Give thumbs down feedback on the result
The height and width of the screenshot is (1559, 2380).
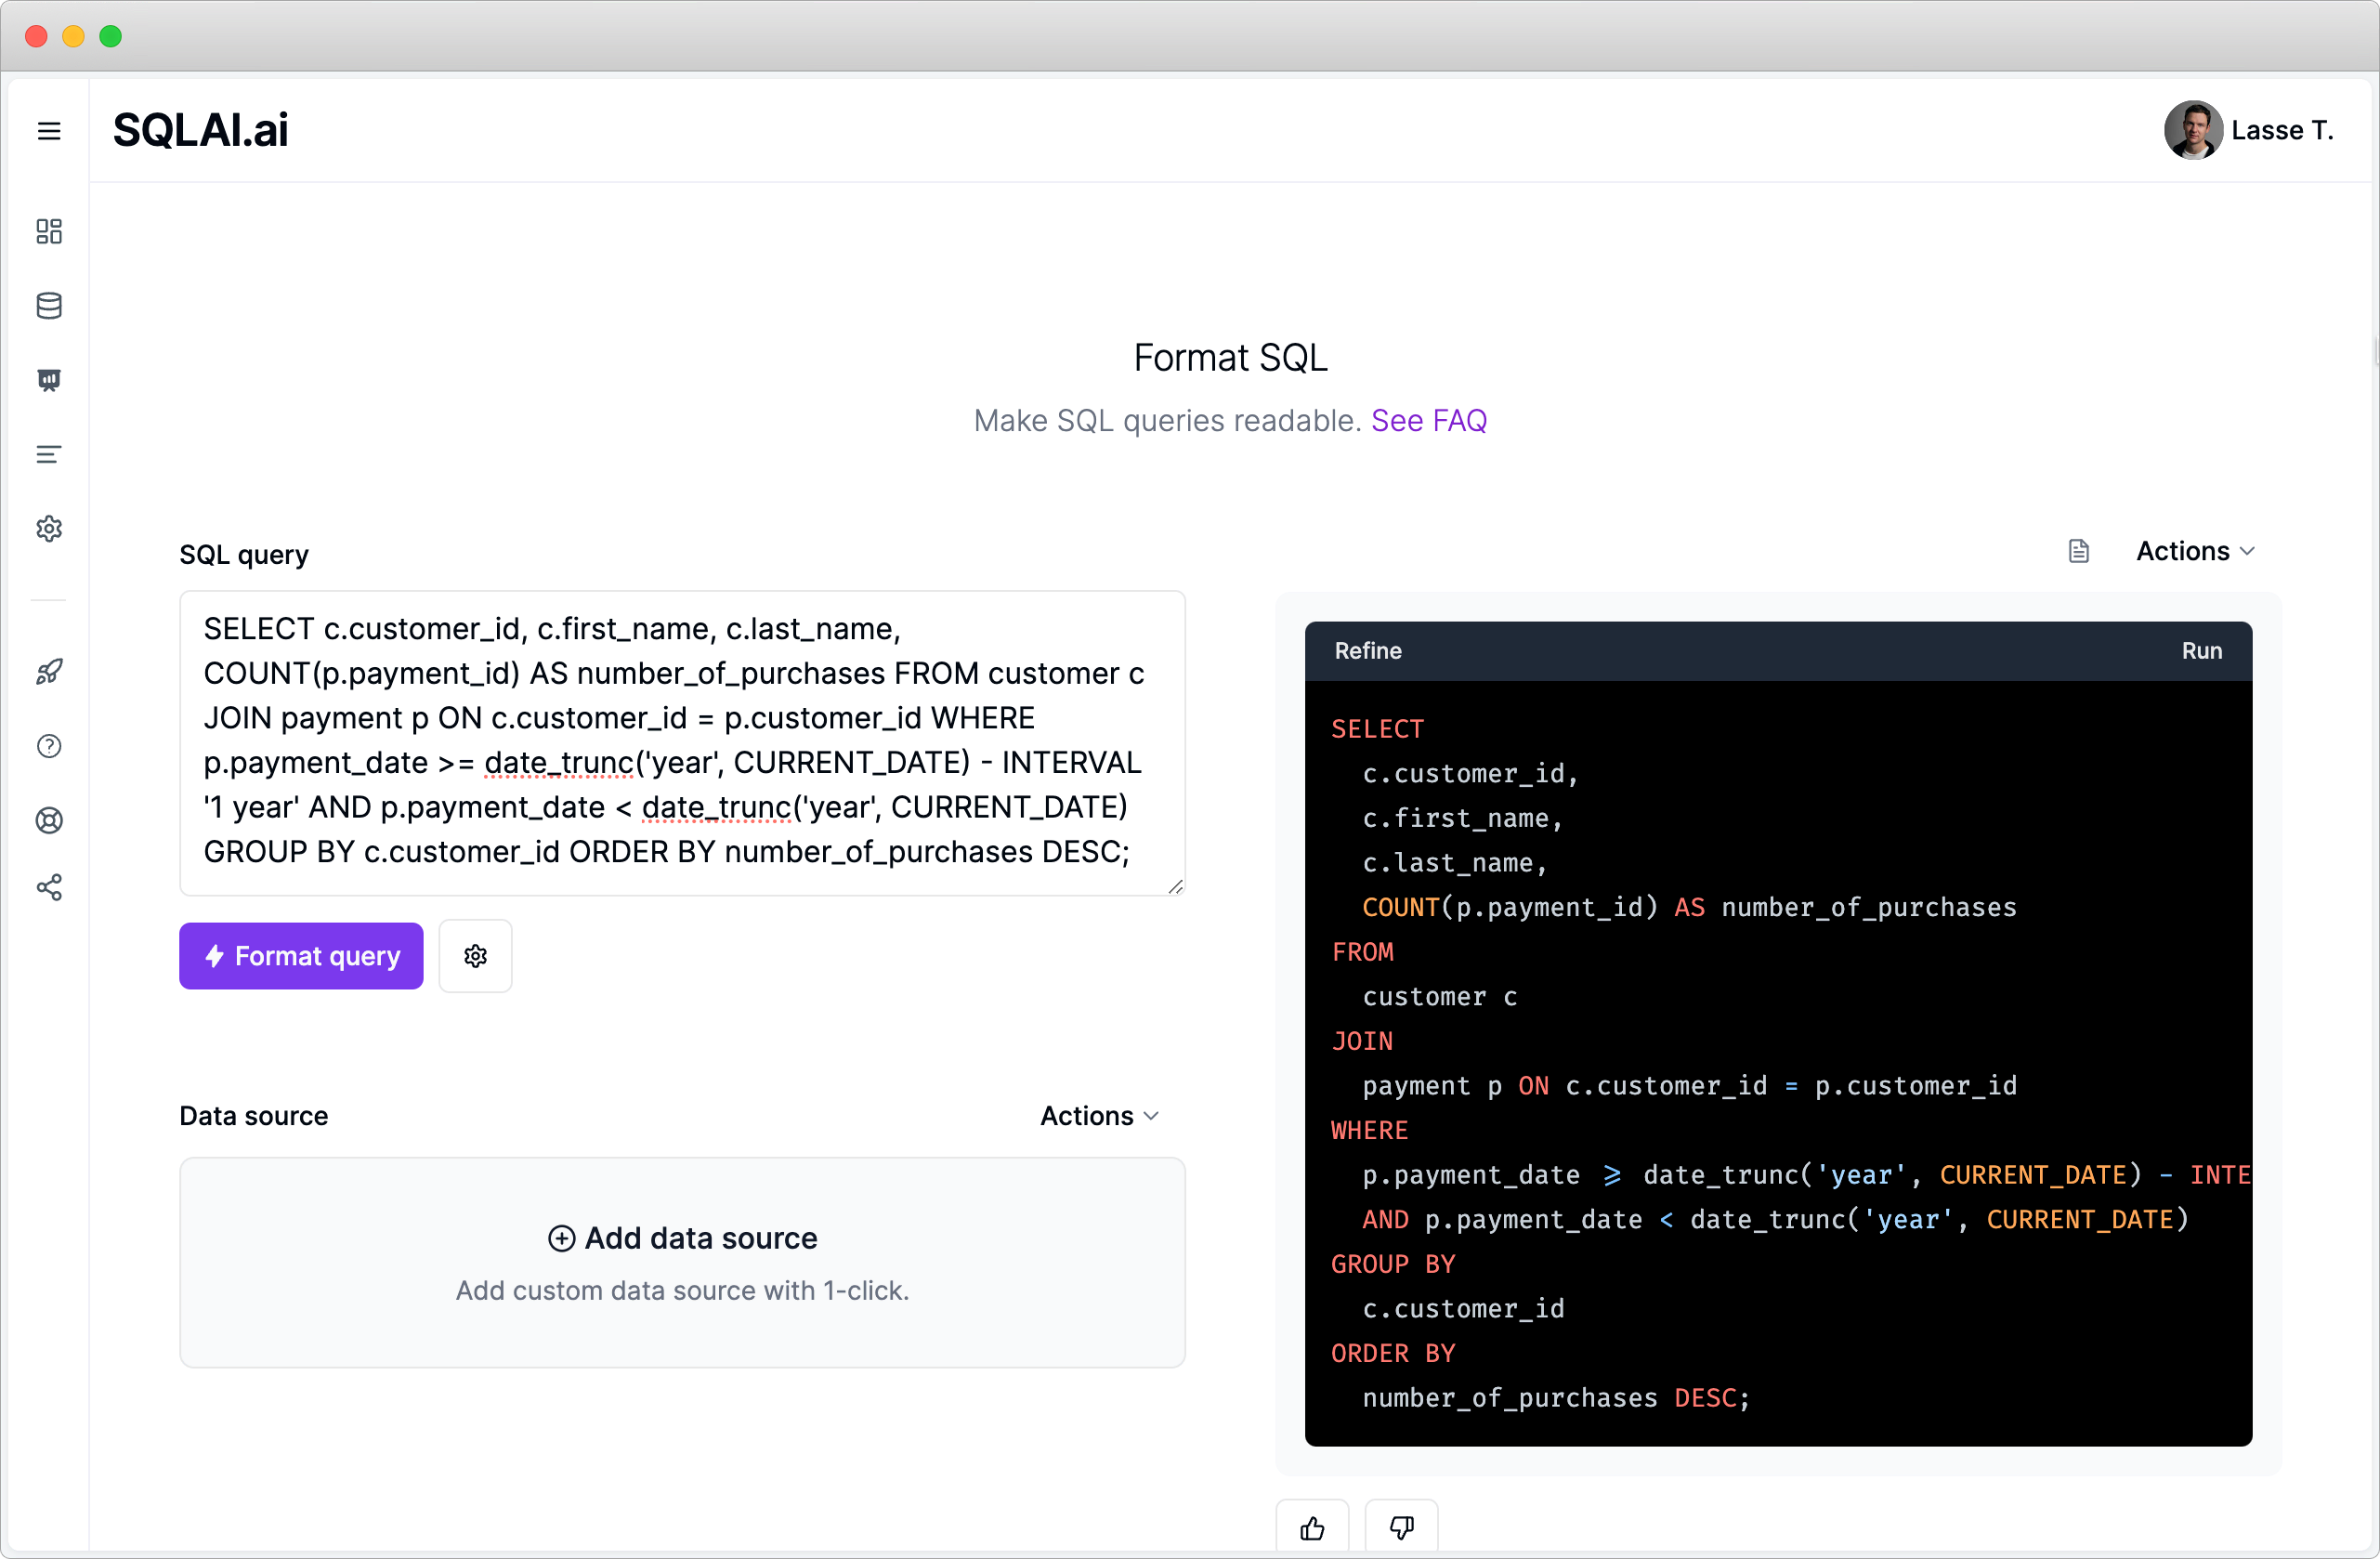1400,1529
